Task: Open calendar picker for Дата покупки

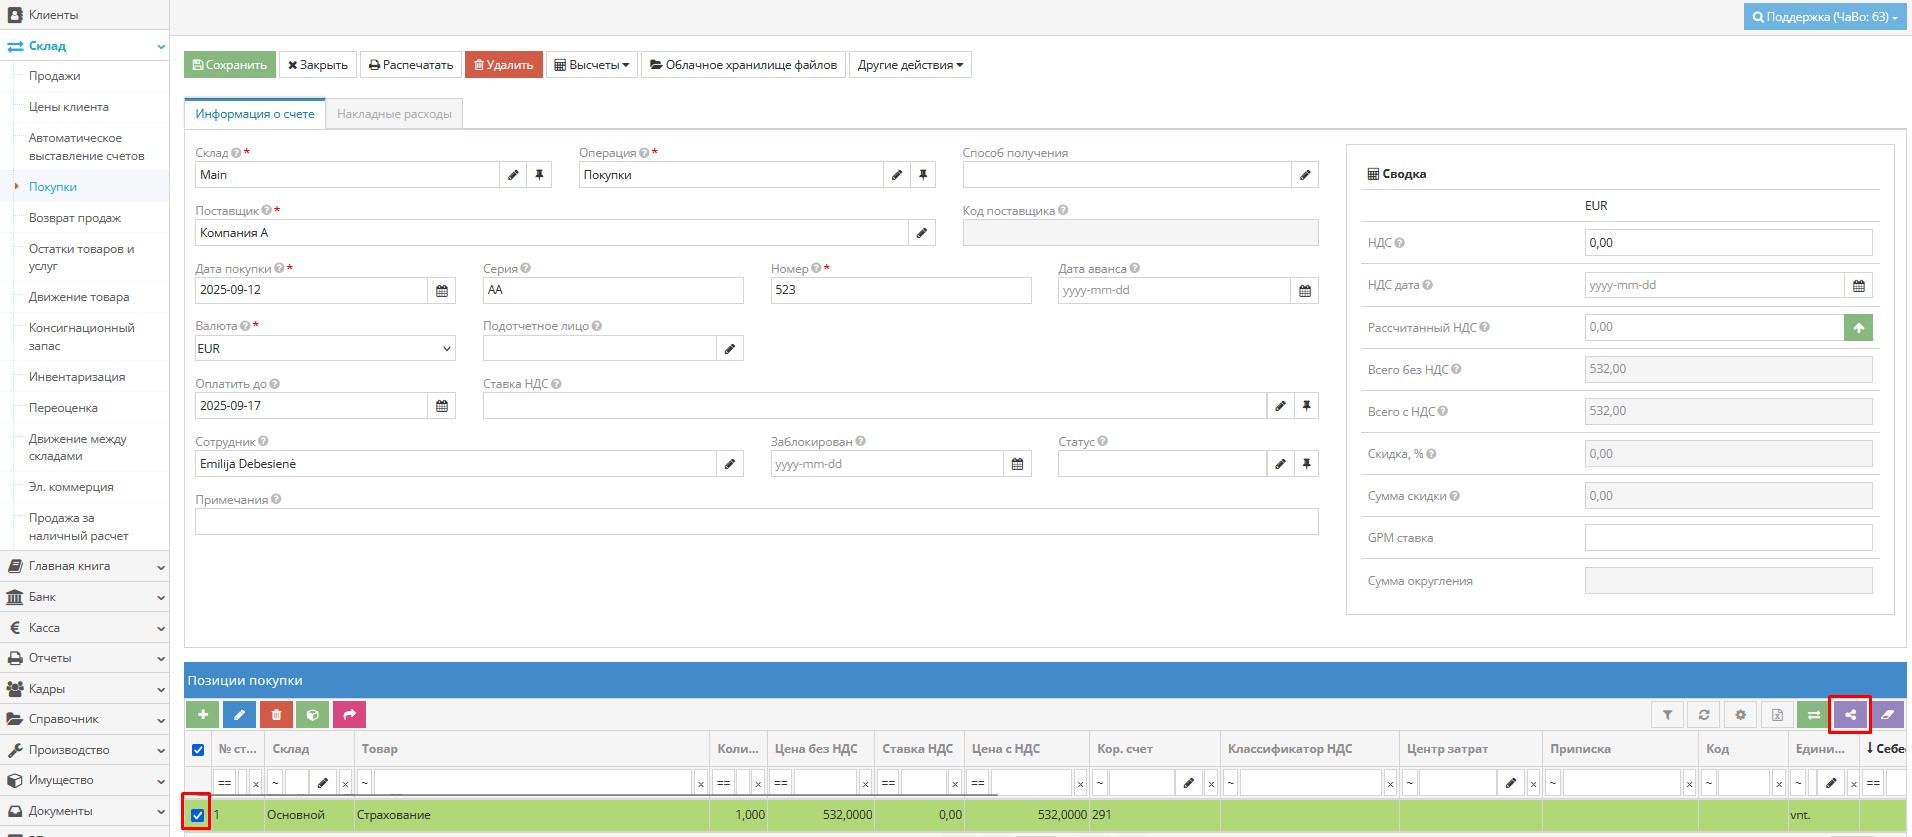Action: click(442, 290)
